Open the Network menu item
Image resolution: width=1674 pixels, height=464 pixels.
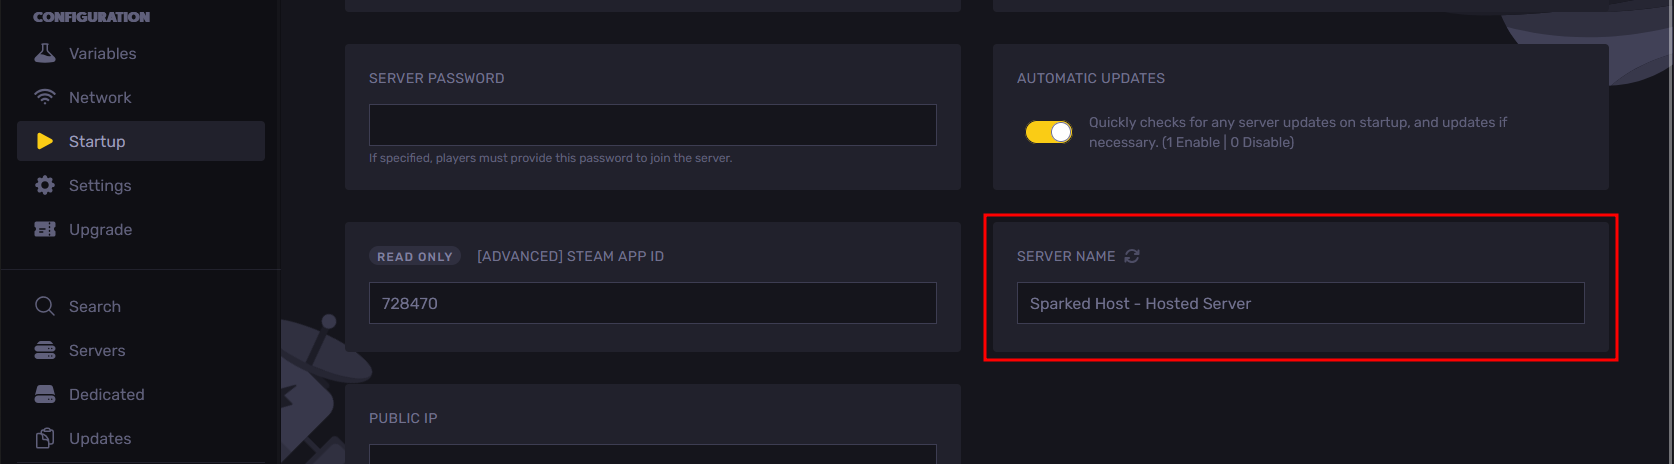(100, 97)
